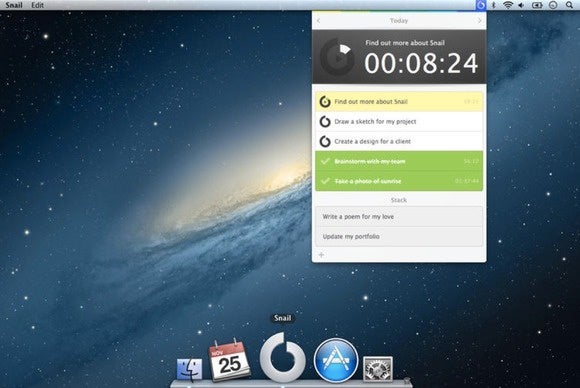Open the Snail menu in the menu bar
Screen dimensions: 580x388
(14, 5)
